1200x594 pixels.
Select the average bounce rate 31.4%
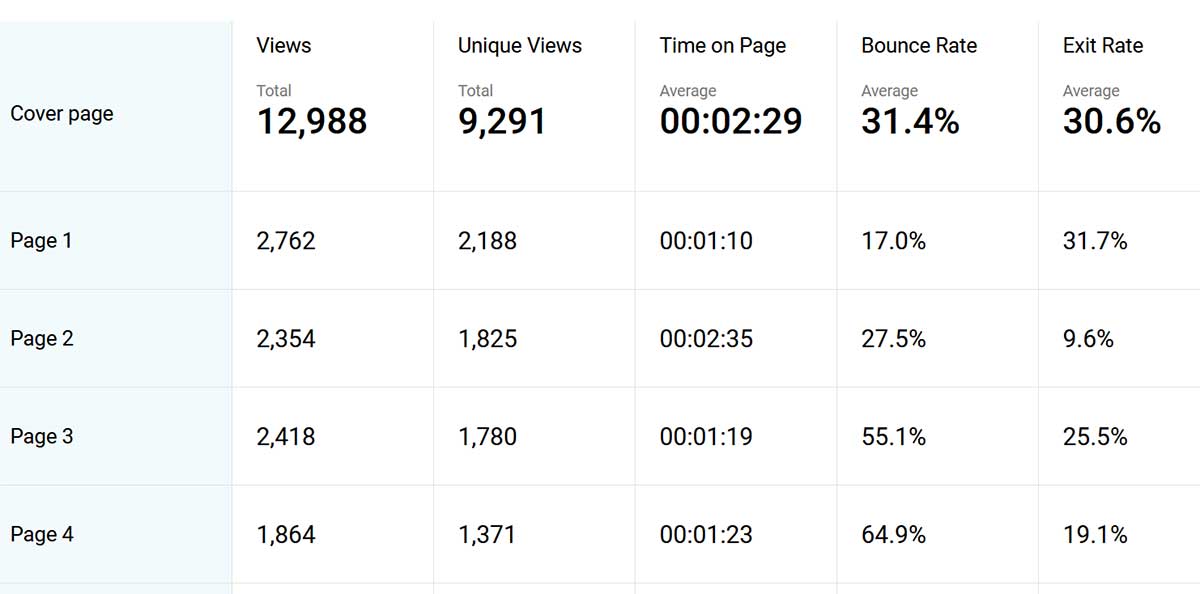click(910, 122)
